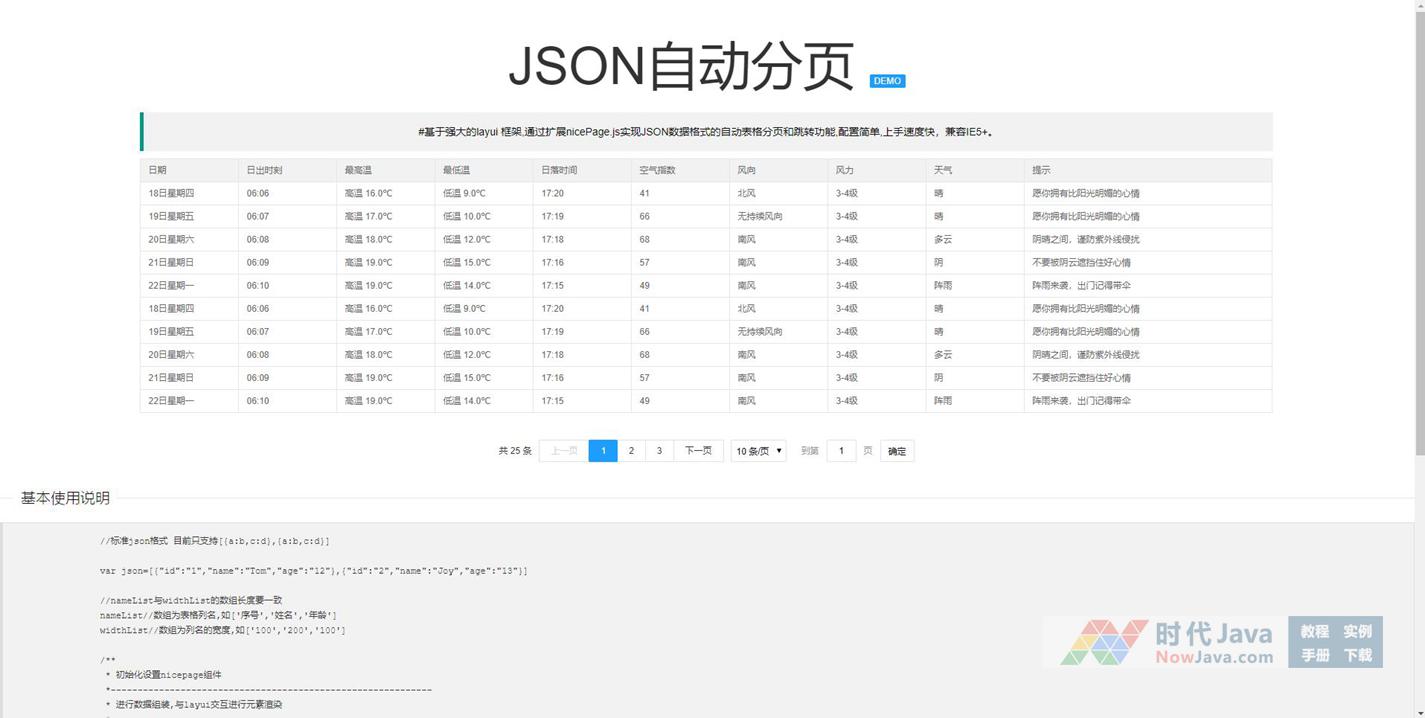Select the 天气 column header

coord(943,170)
